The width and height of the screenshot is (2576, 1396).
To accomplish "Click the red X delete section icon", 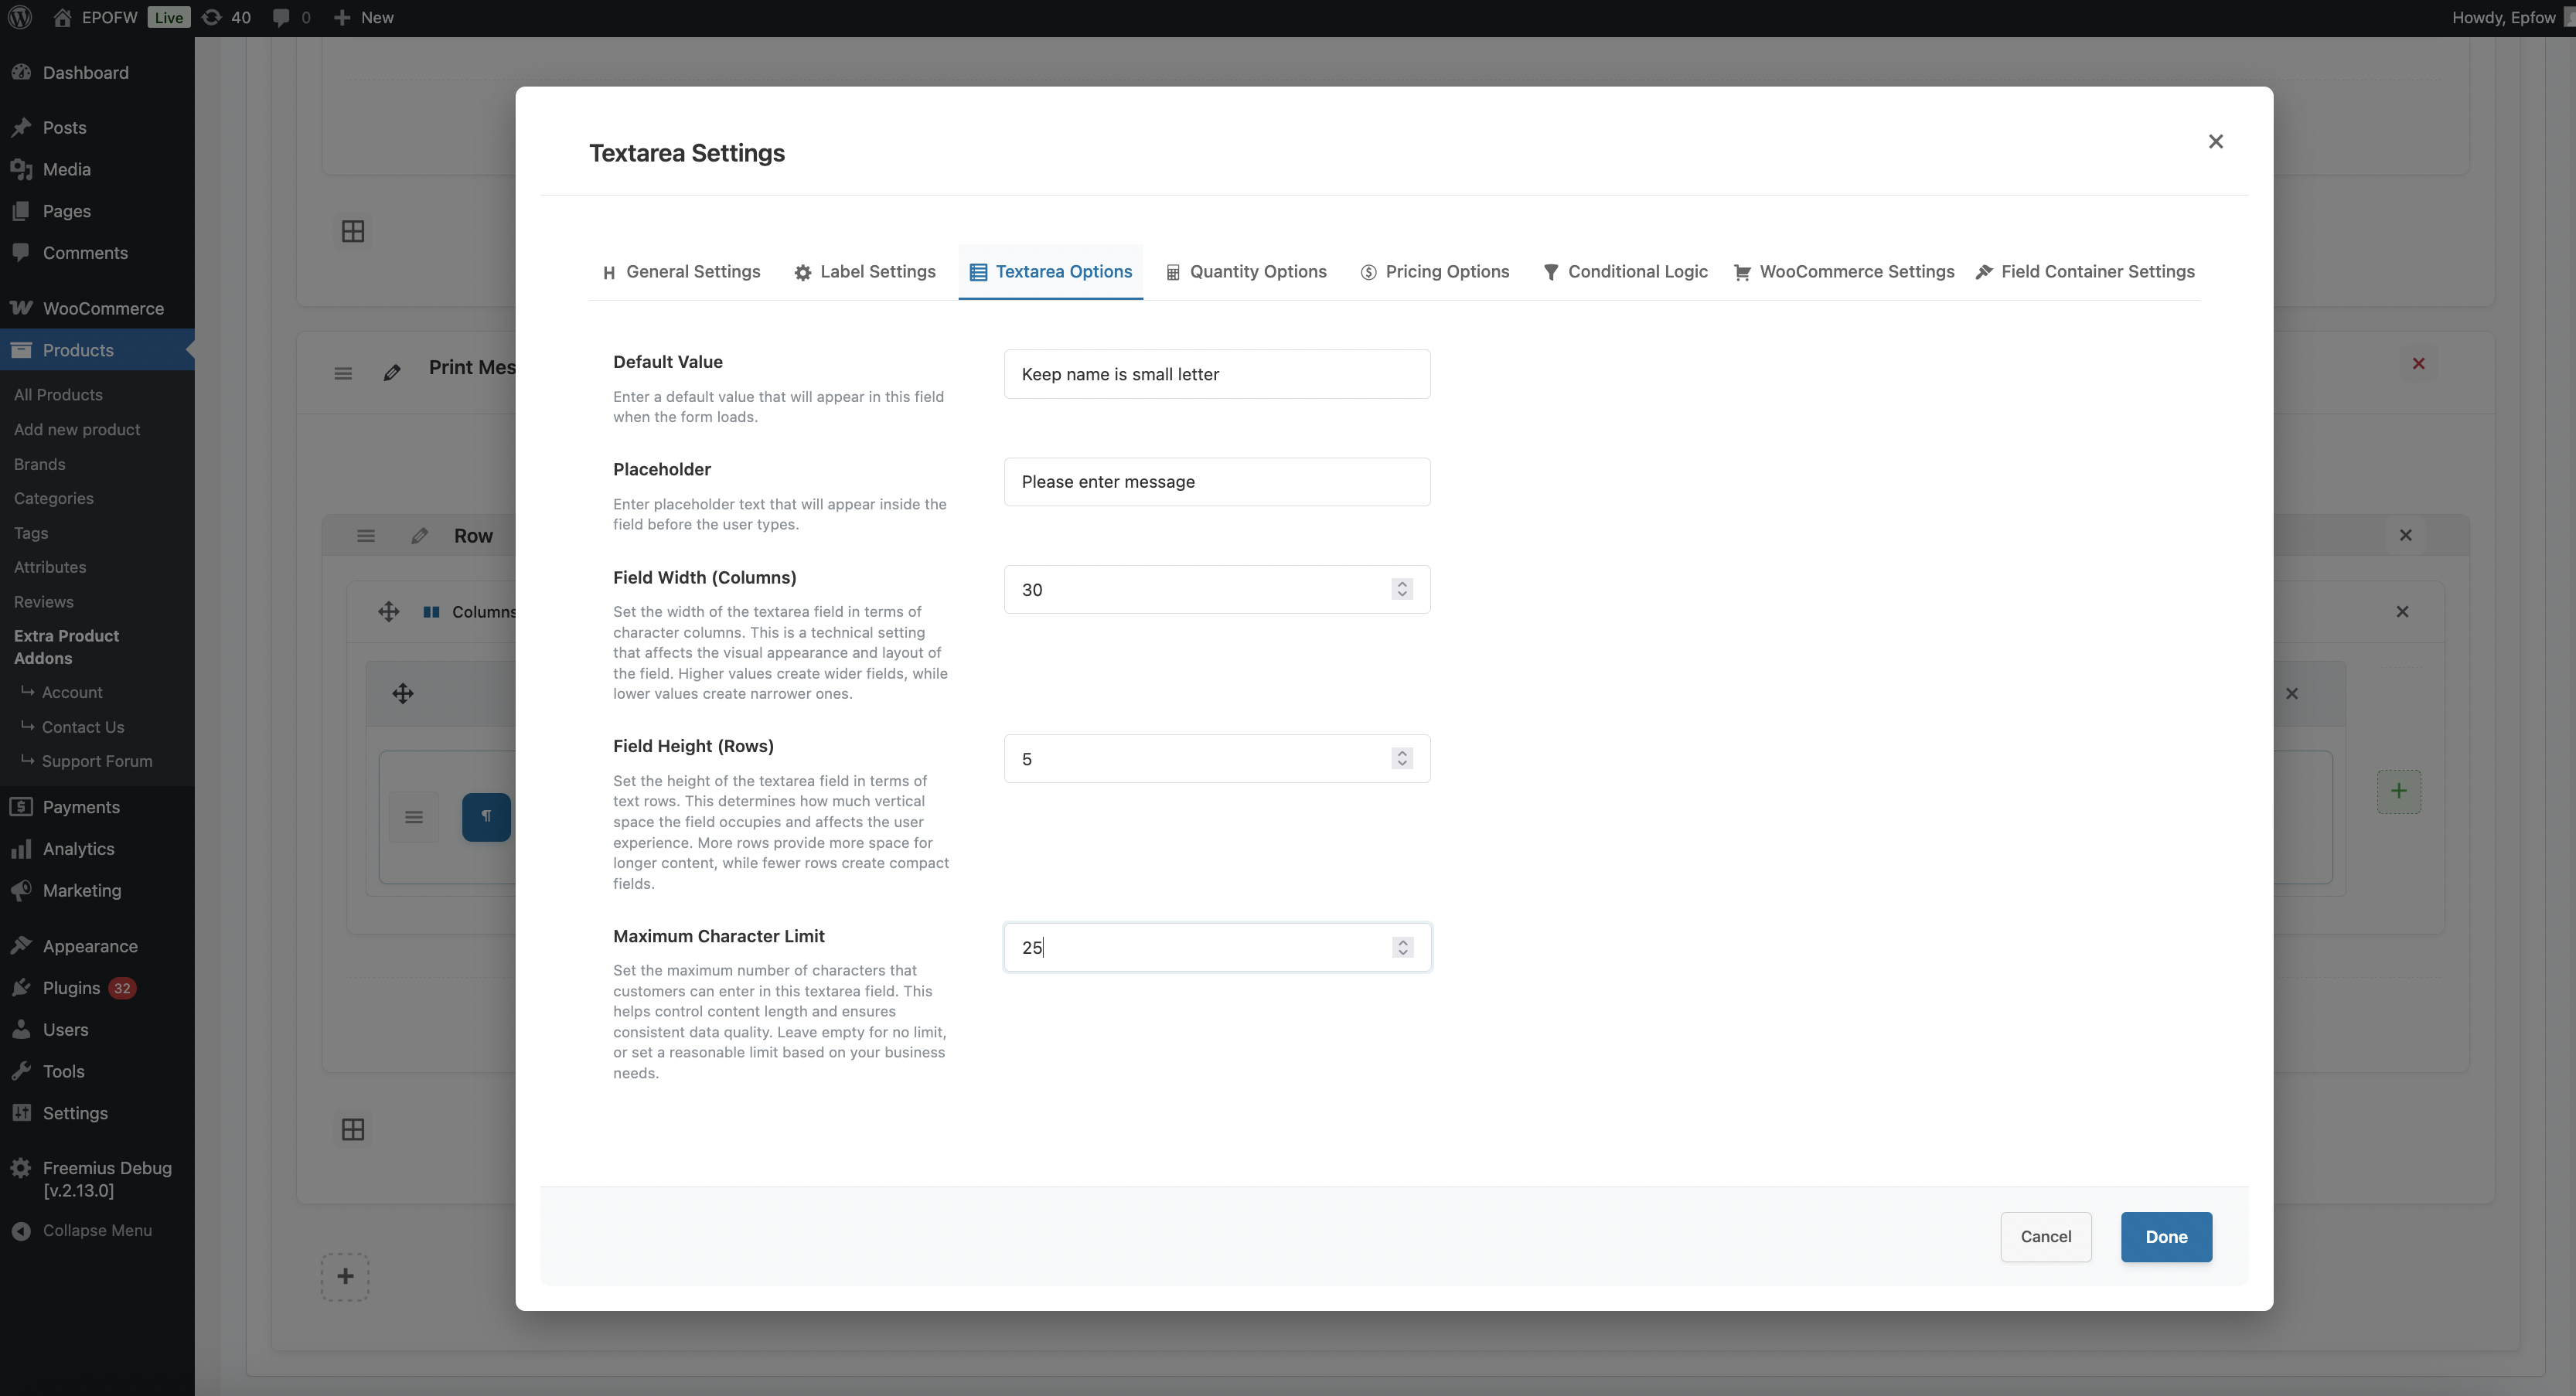I will 2418,364.
